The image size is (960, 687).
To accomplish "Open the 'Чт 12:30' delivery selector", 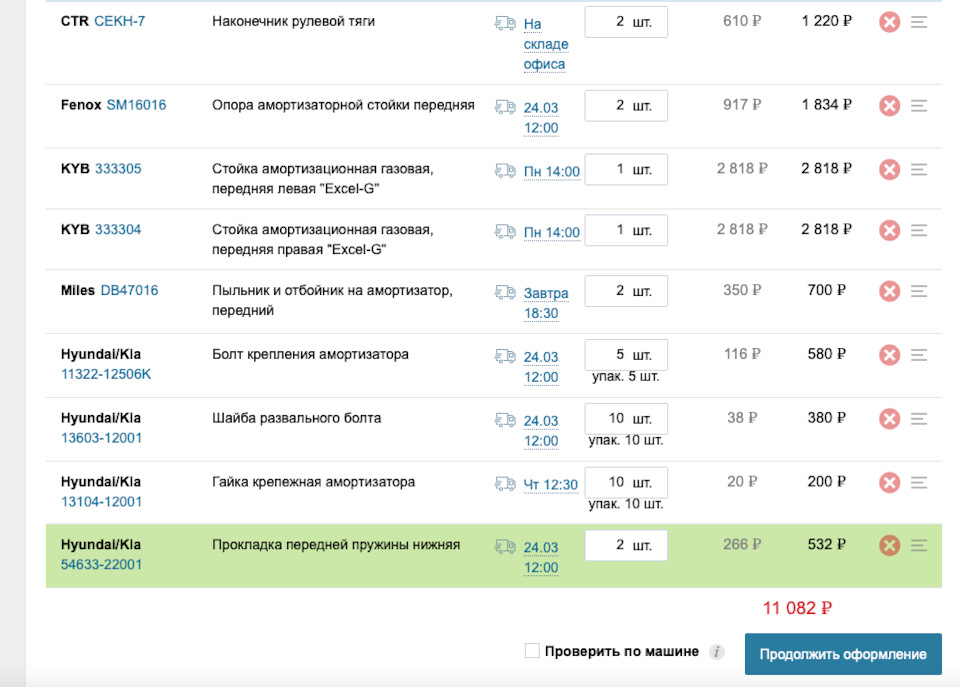I will 550,485.
